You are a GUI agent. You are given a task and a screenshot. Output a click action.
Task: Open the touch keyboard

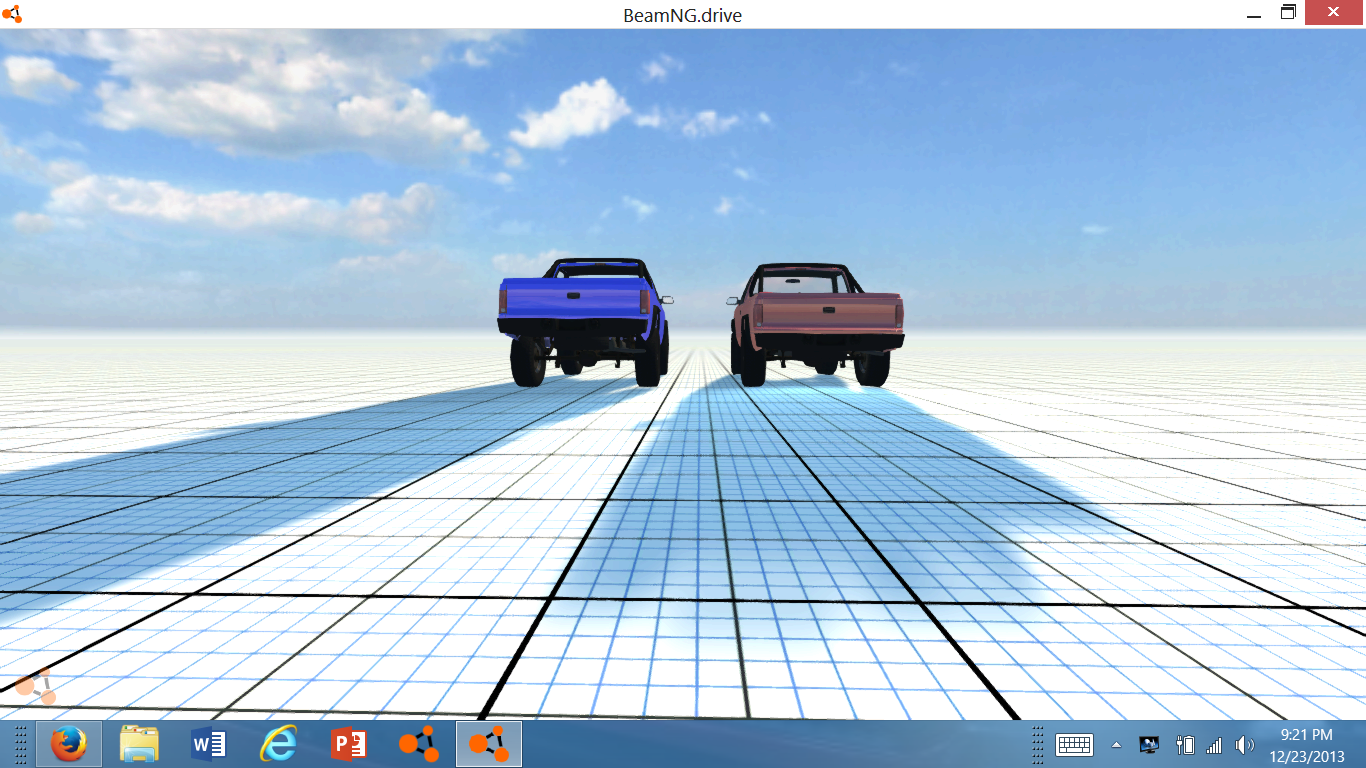[x=1074, y=745]
